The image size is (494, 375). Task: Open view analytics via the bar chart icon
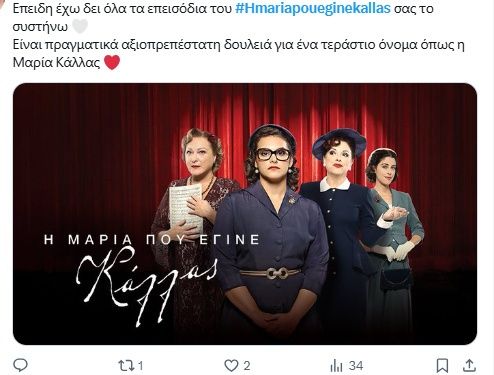click(336, 366)
